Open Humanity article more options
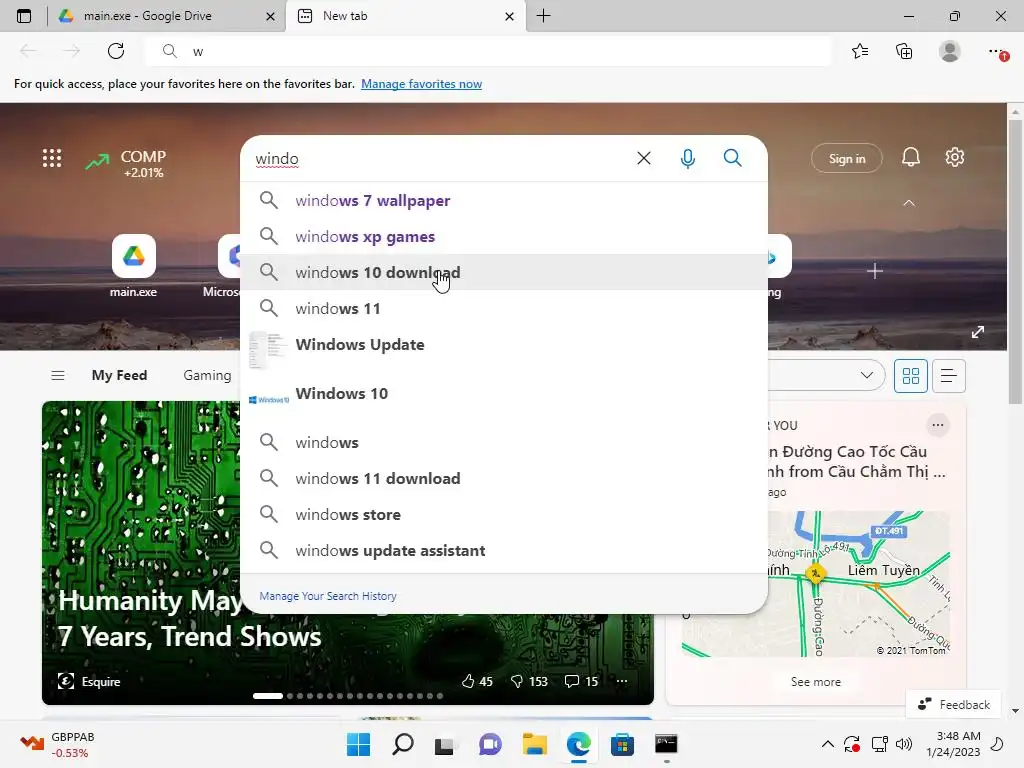This screenshot has height=768, width=1024. click(622, 681)
